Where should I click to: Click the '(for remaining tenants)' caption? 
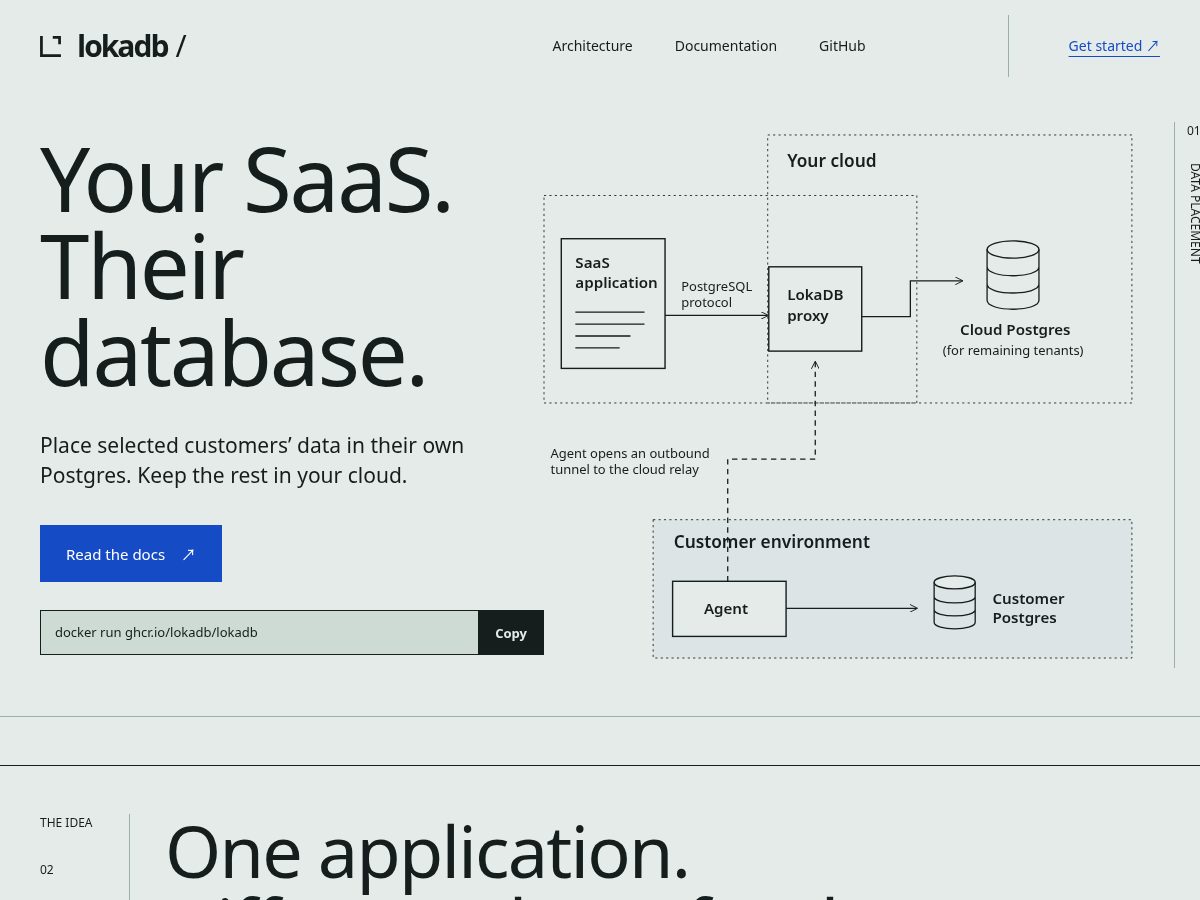tap(1013, 351)
